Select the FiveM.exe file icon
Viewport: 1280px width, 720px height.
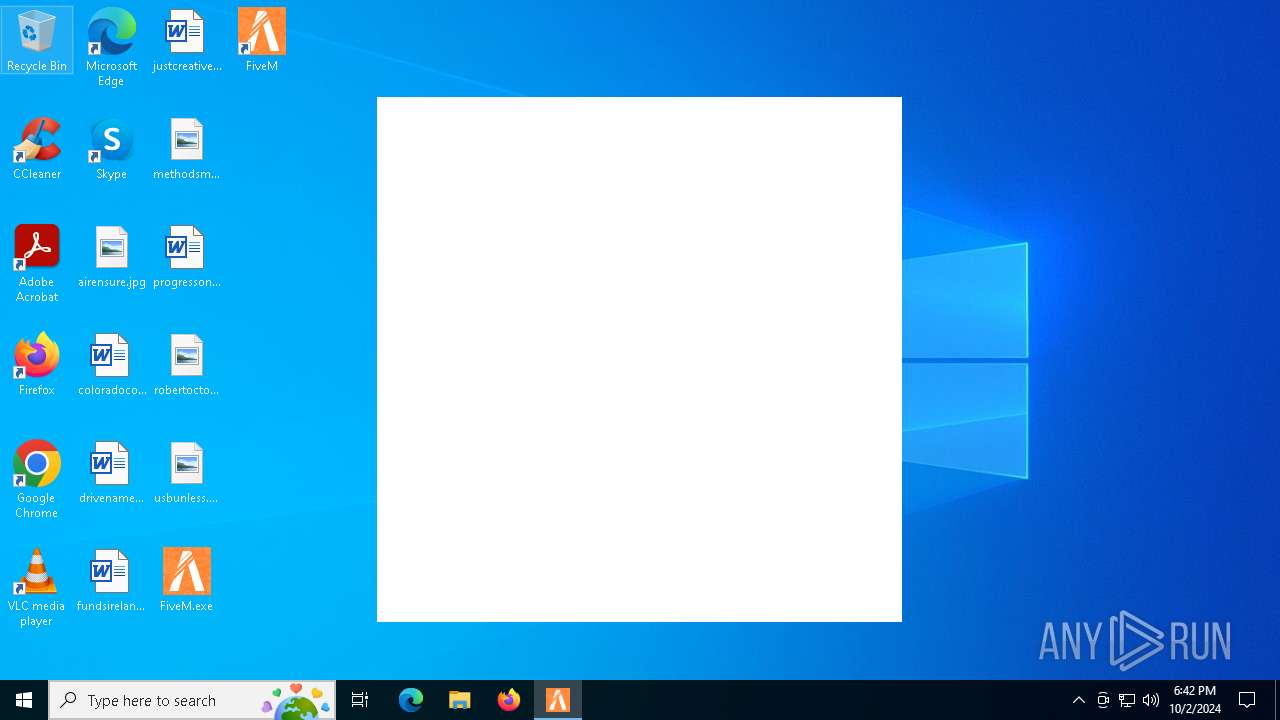click(187, 580)
